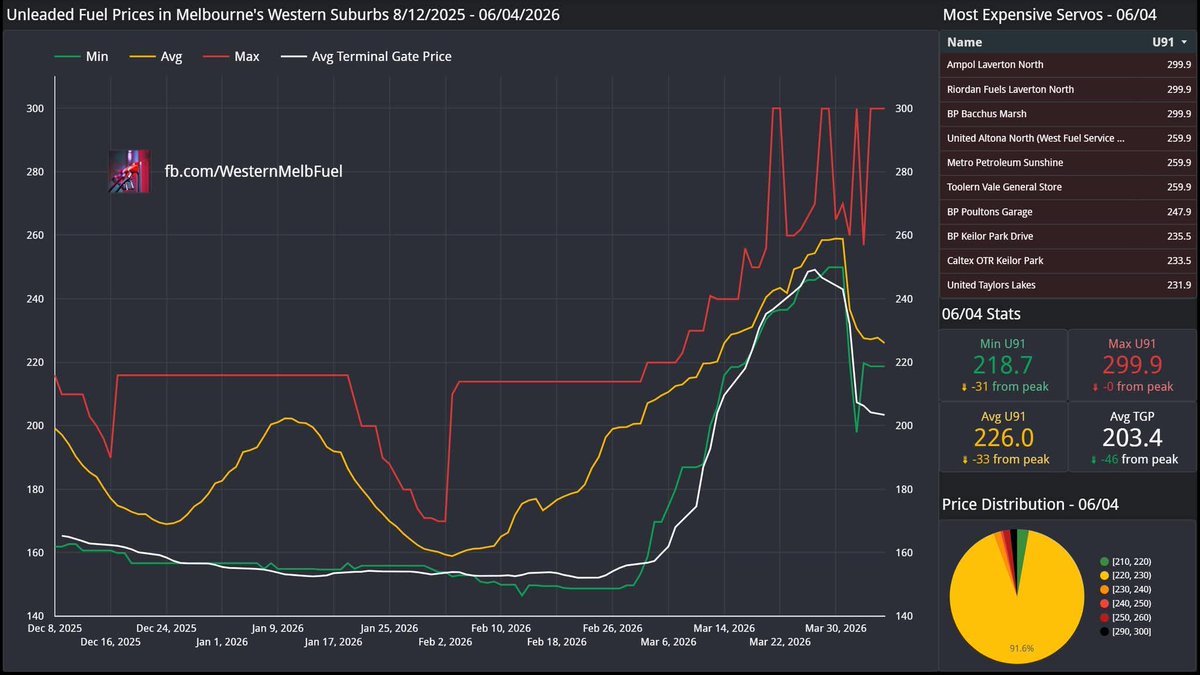Click the Dec 8, 2025 axis label
1200x675 pixels.
[x=55, y=629]
